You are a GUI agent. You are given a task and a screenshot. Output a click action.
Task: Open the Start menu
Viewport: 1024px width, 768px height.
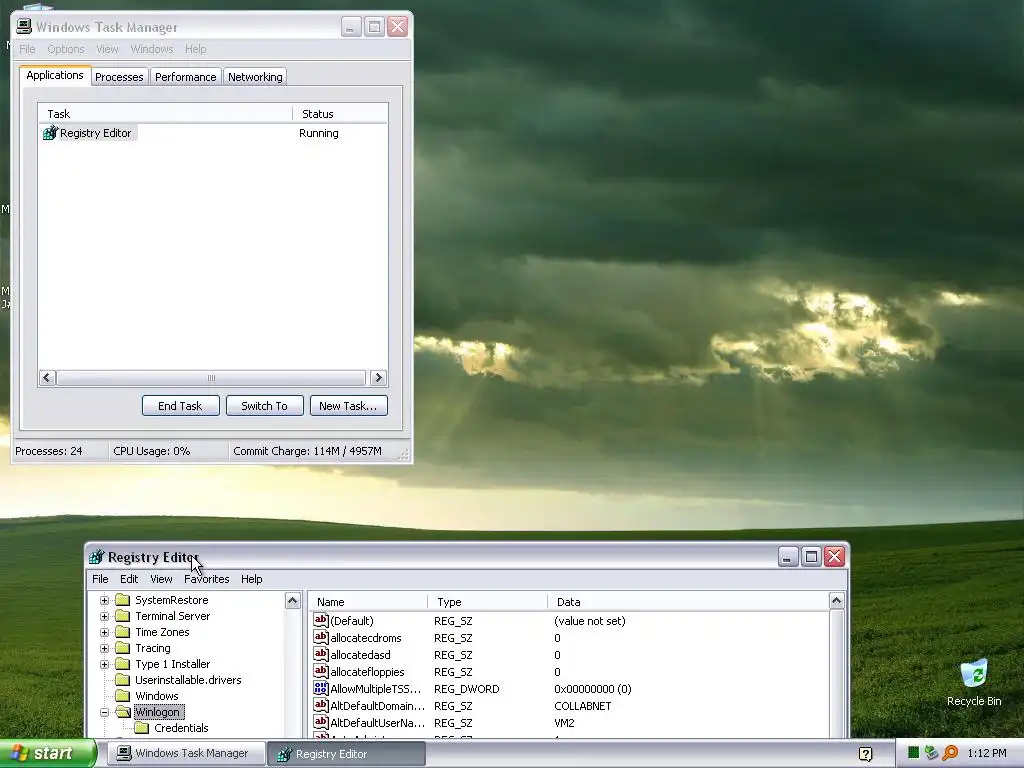pos(47,754)
